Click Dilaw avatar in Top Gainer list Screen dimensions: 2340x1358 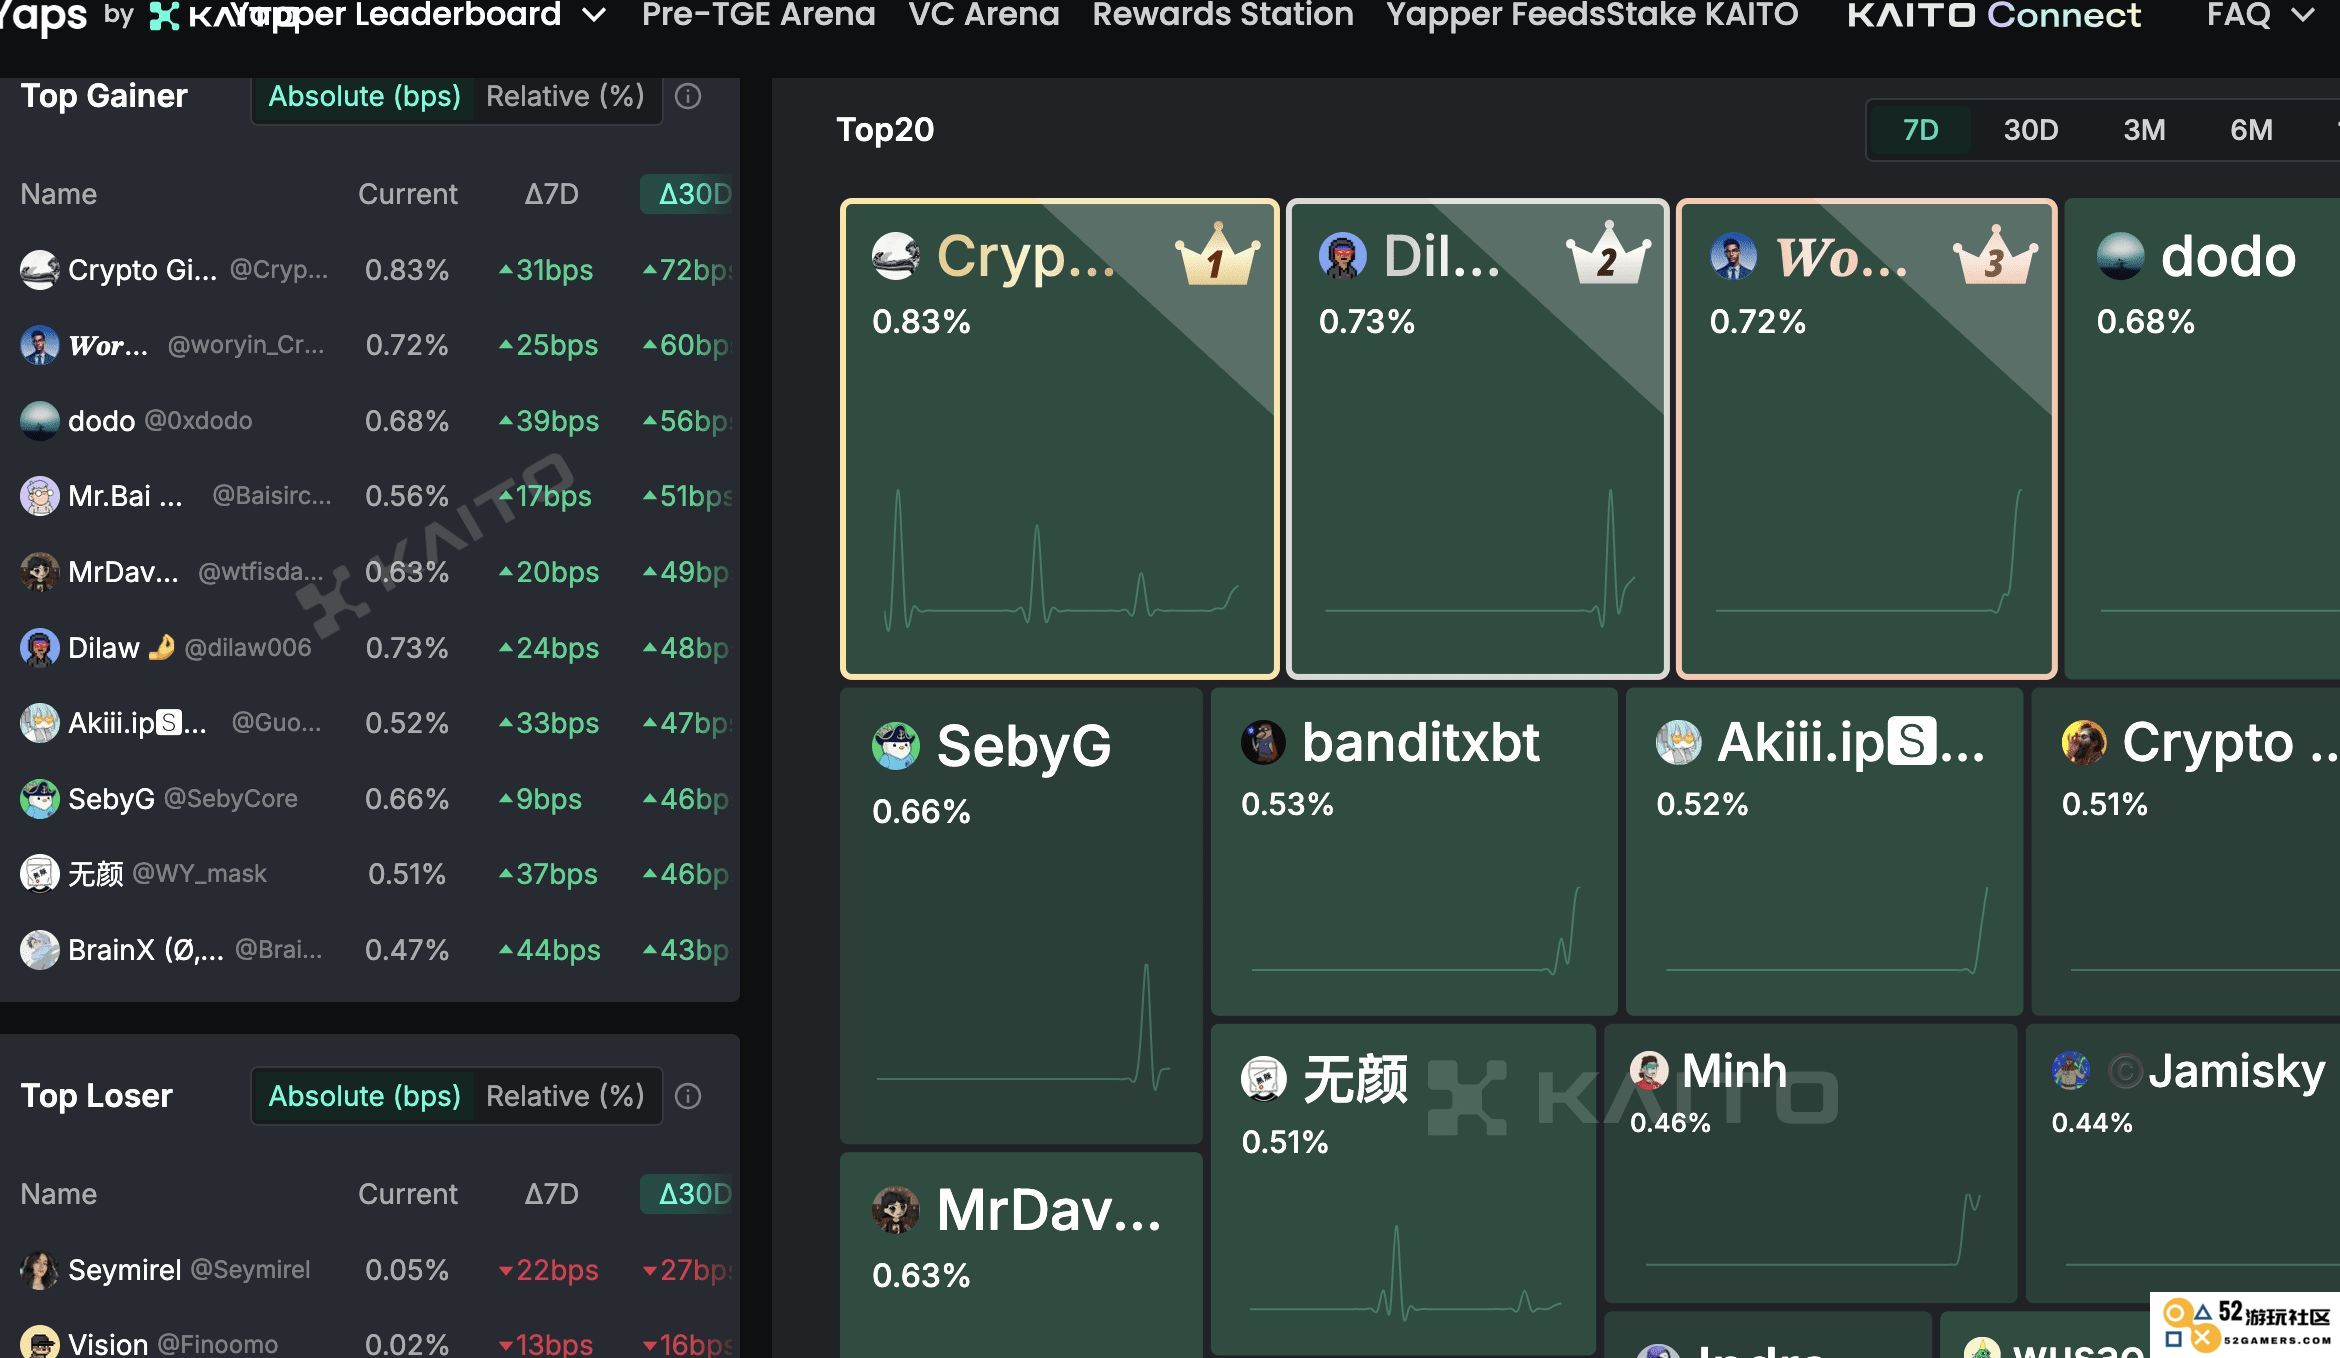coord(40,648)
